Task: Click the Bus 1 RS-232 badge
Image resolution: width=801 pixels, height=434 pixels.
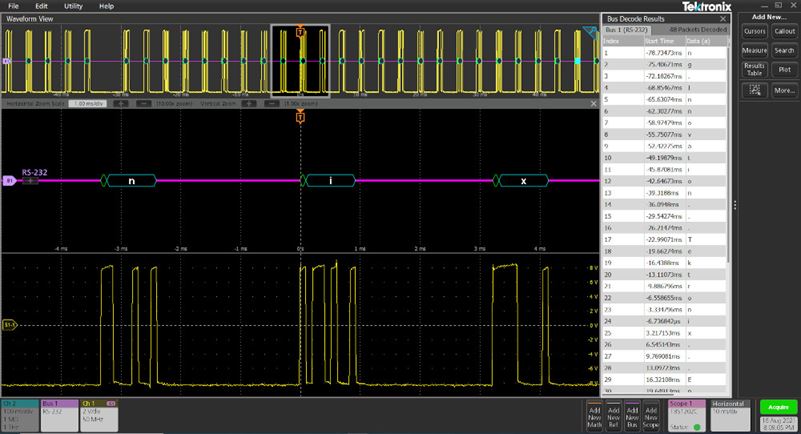Action: click(58, 411)
